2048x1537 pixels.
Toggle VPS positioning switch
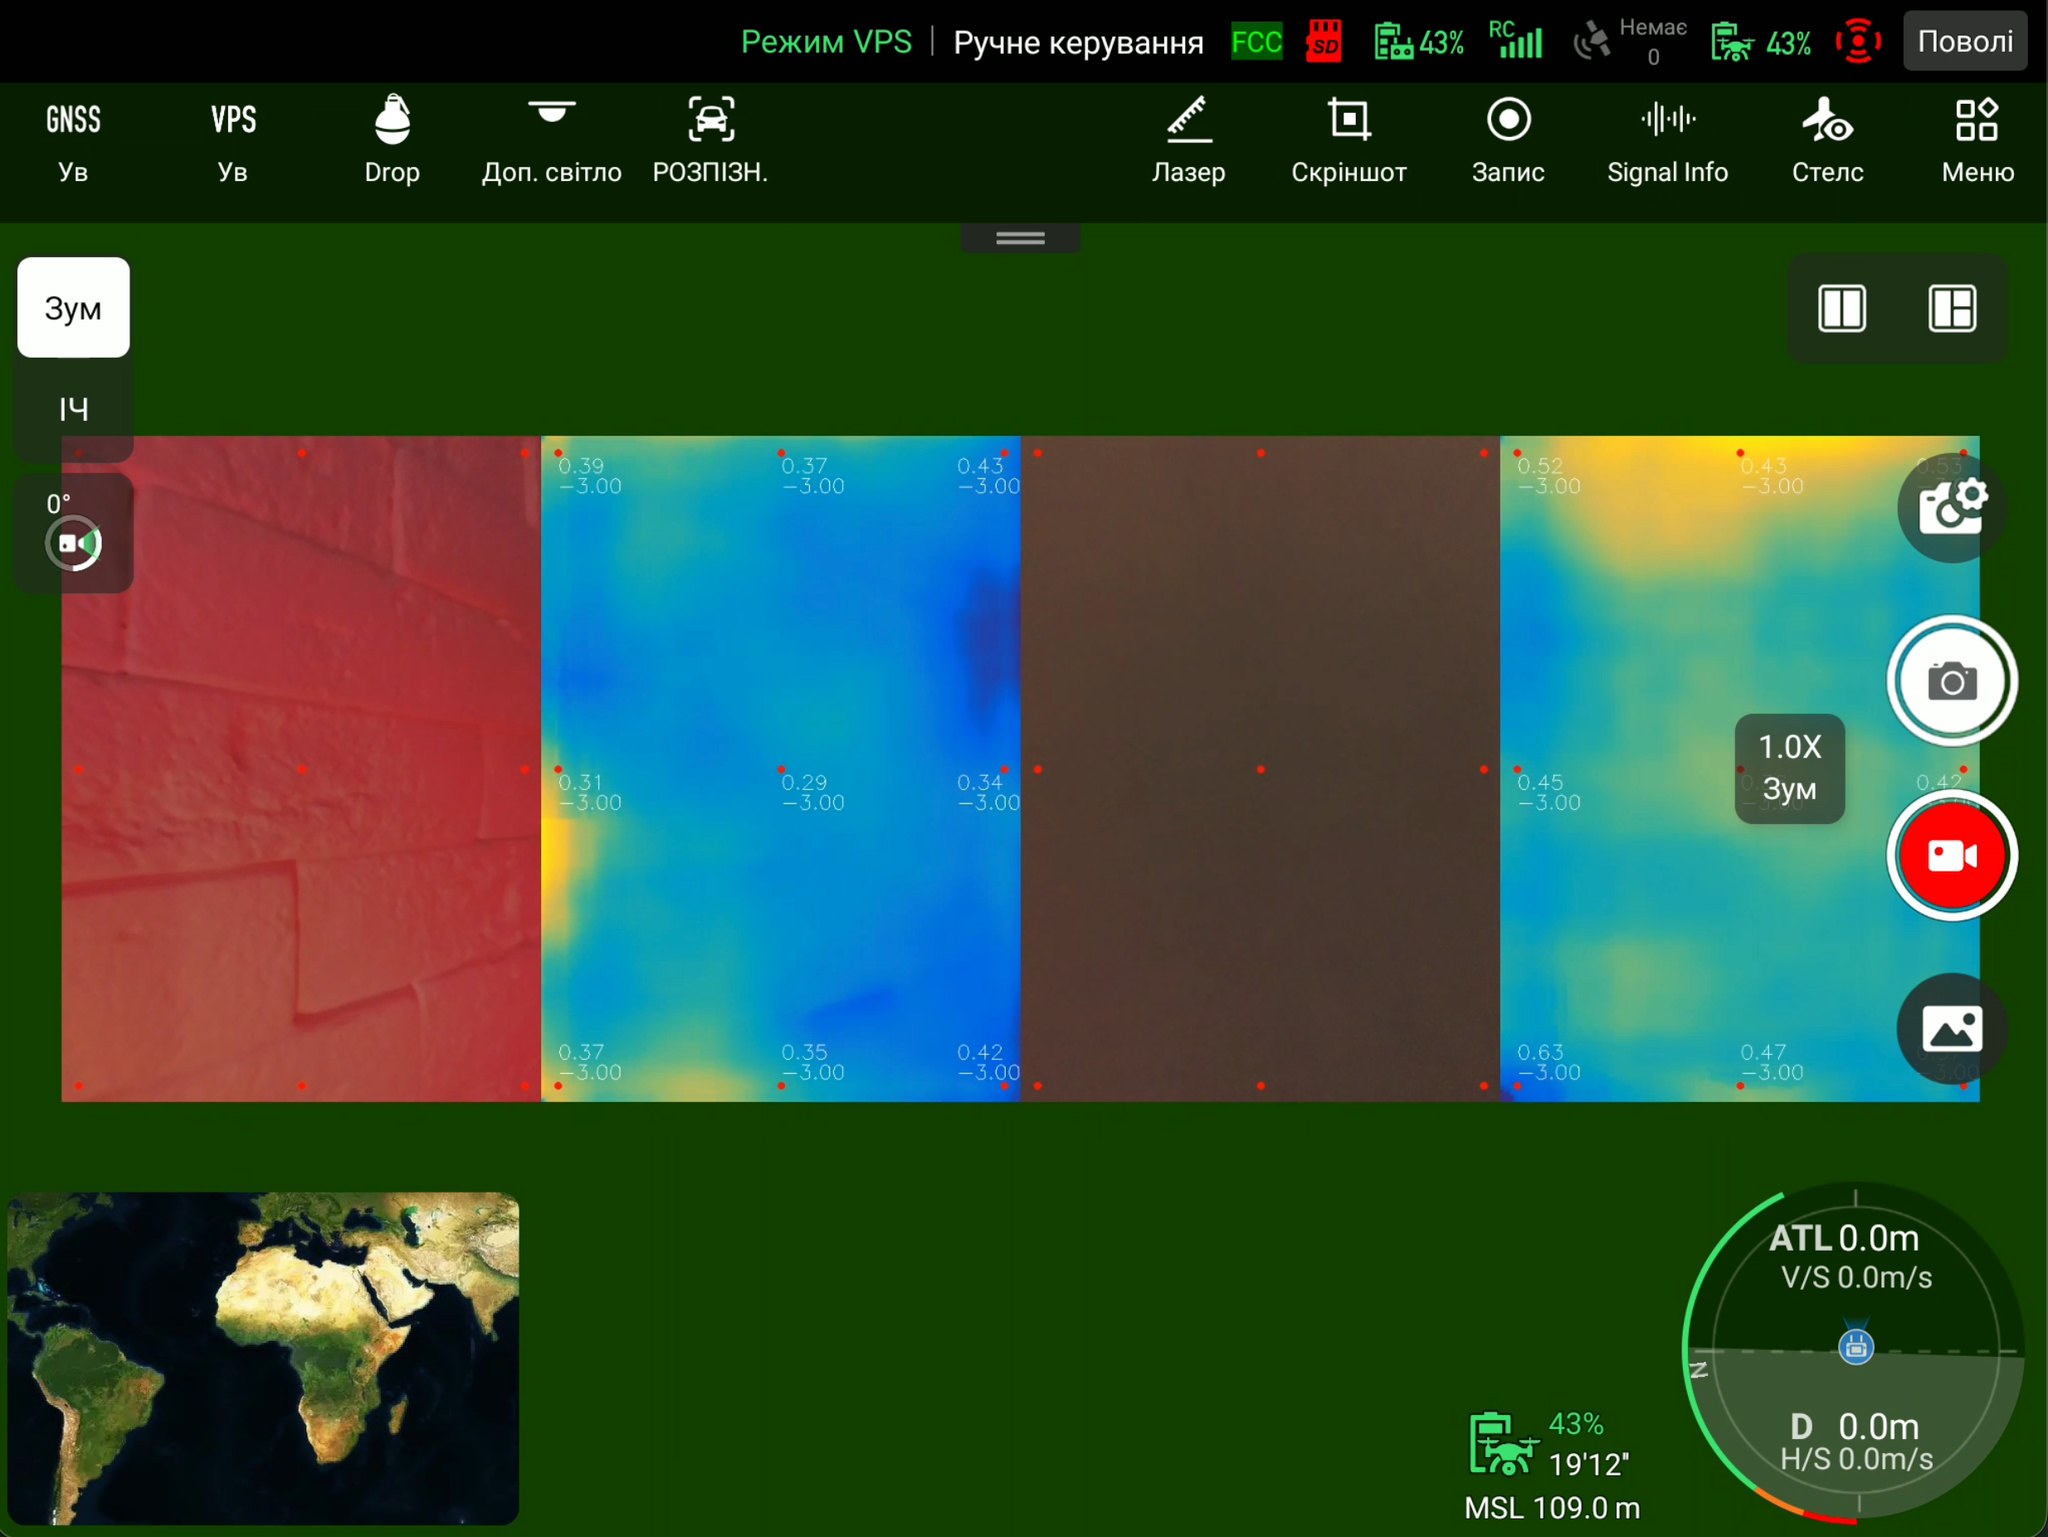click(x=232, y=140)
